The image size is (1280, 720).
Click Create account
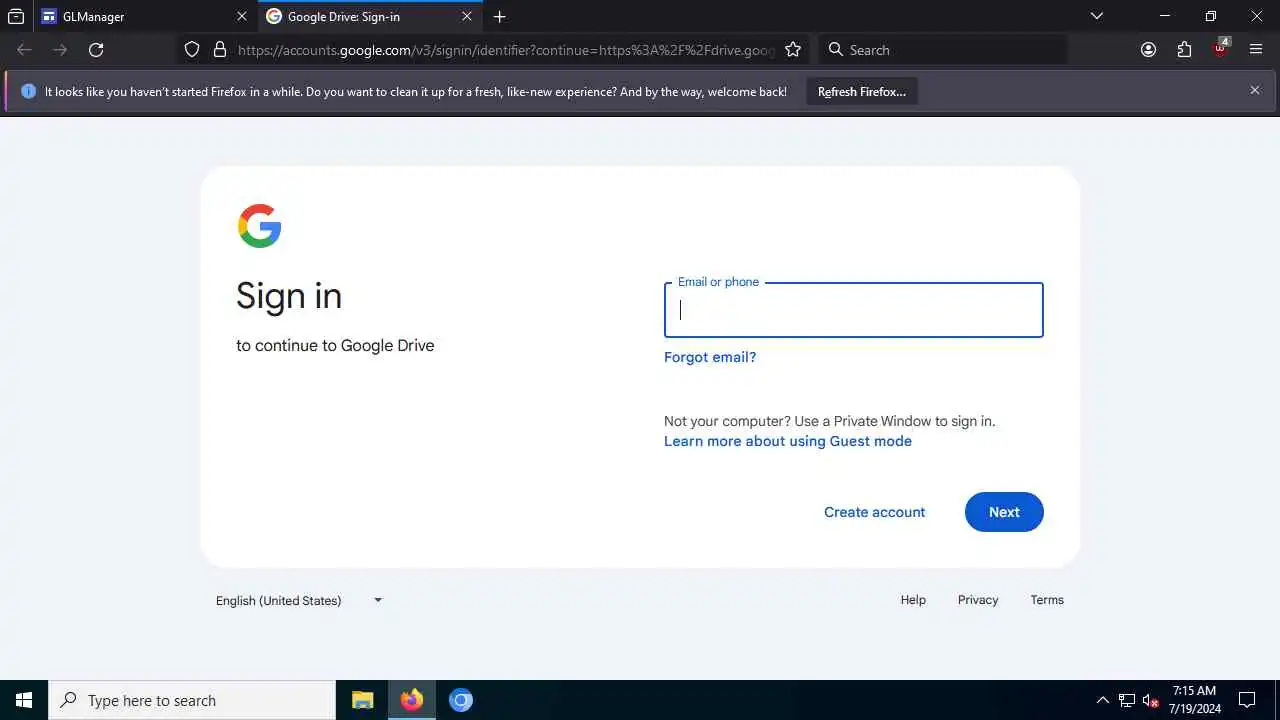pos(875,512)
